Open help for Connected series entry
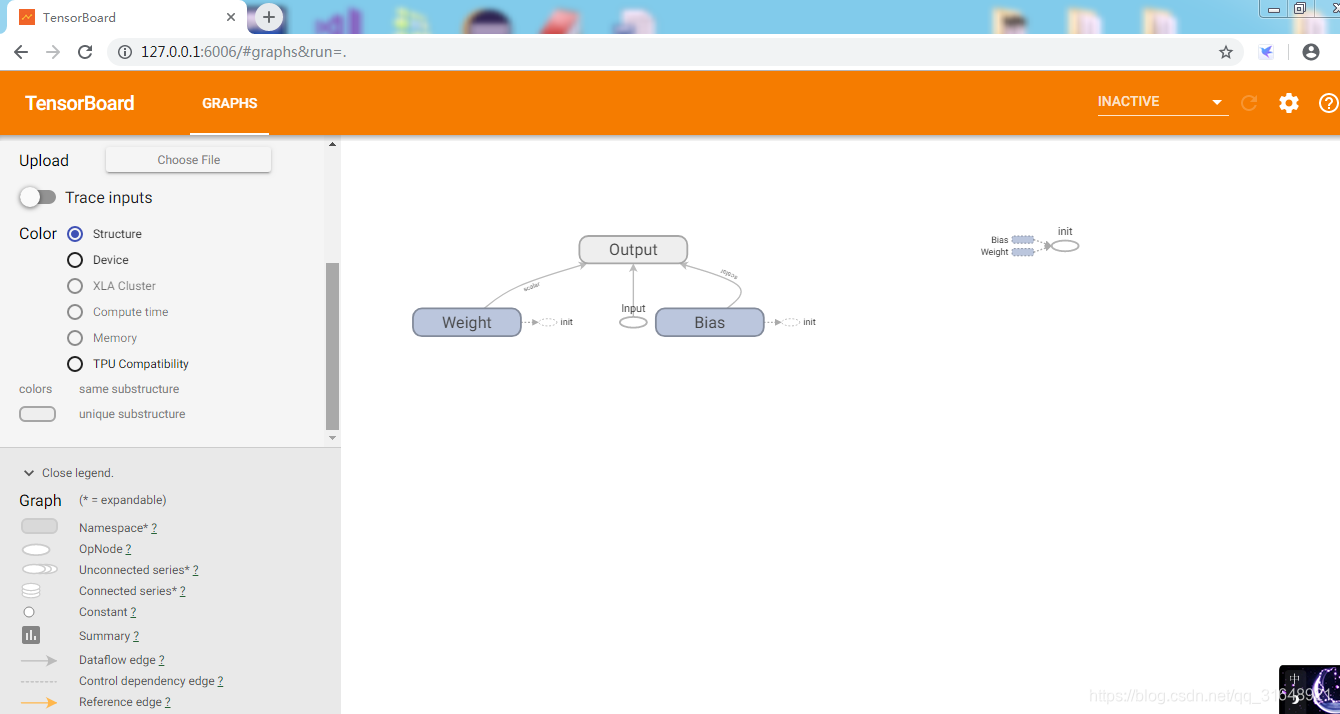Screen dimensions: 1340x714 coord(182,591)
